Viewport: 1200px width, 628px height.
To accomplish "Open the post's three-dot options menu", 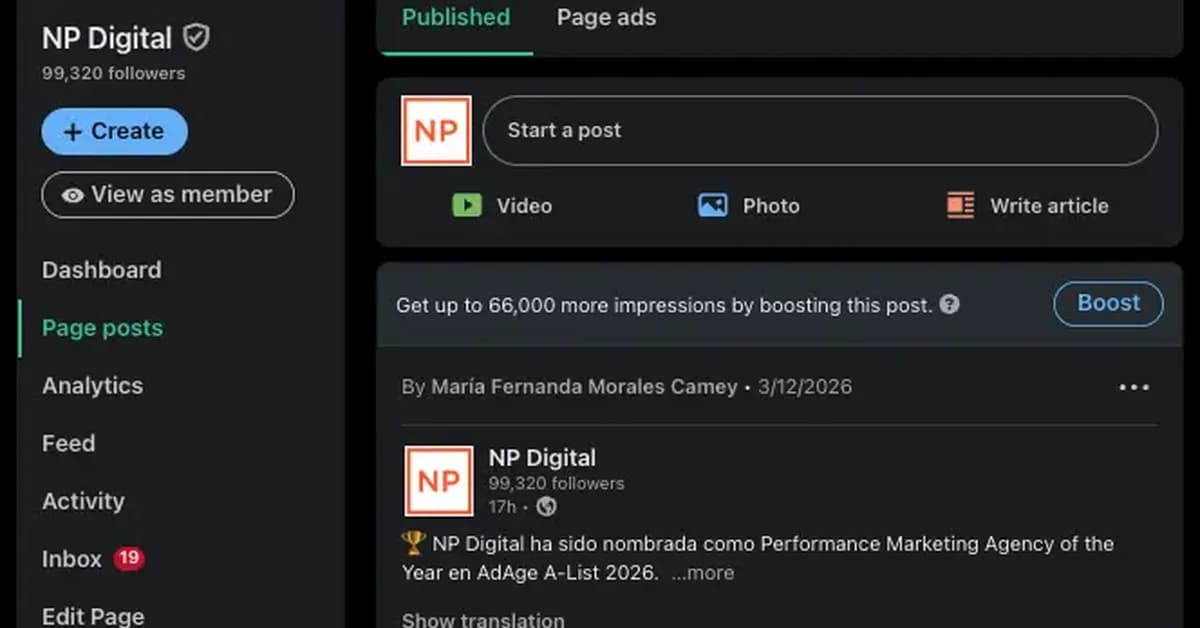I will [1134, 387].
